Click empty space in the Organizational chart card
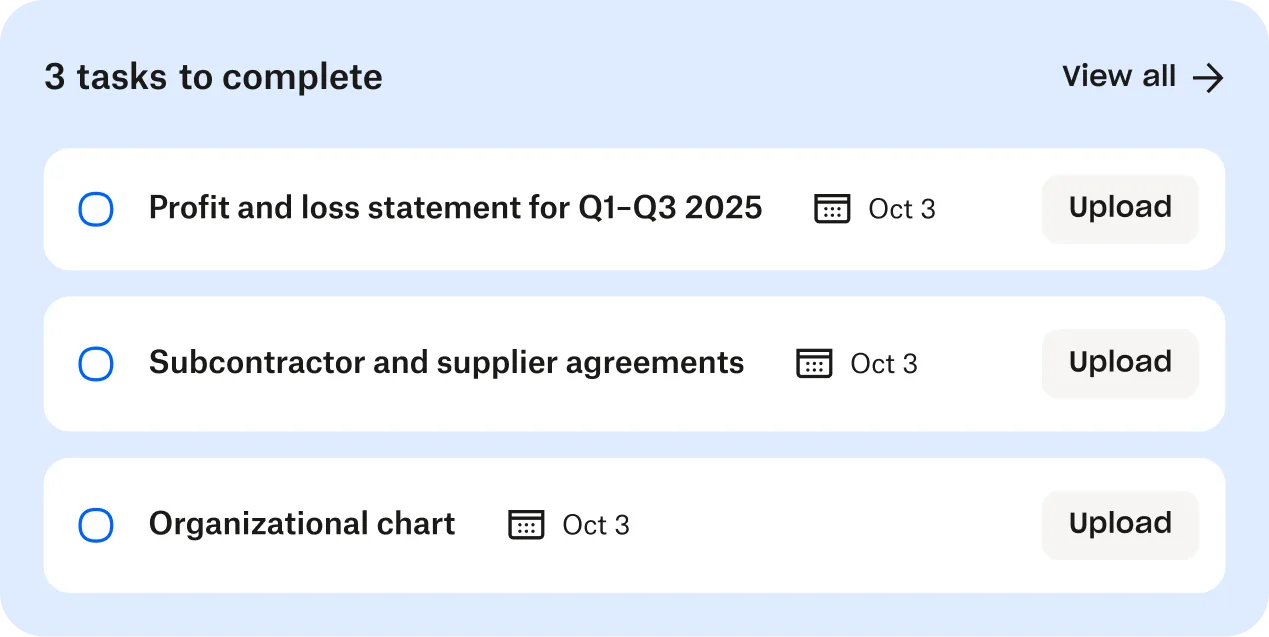Screen dimensions: 1269x637 coord(830,526)
